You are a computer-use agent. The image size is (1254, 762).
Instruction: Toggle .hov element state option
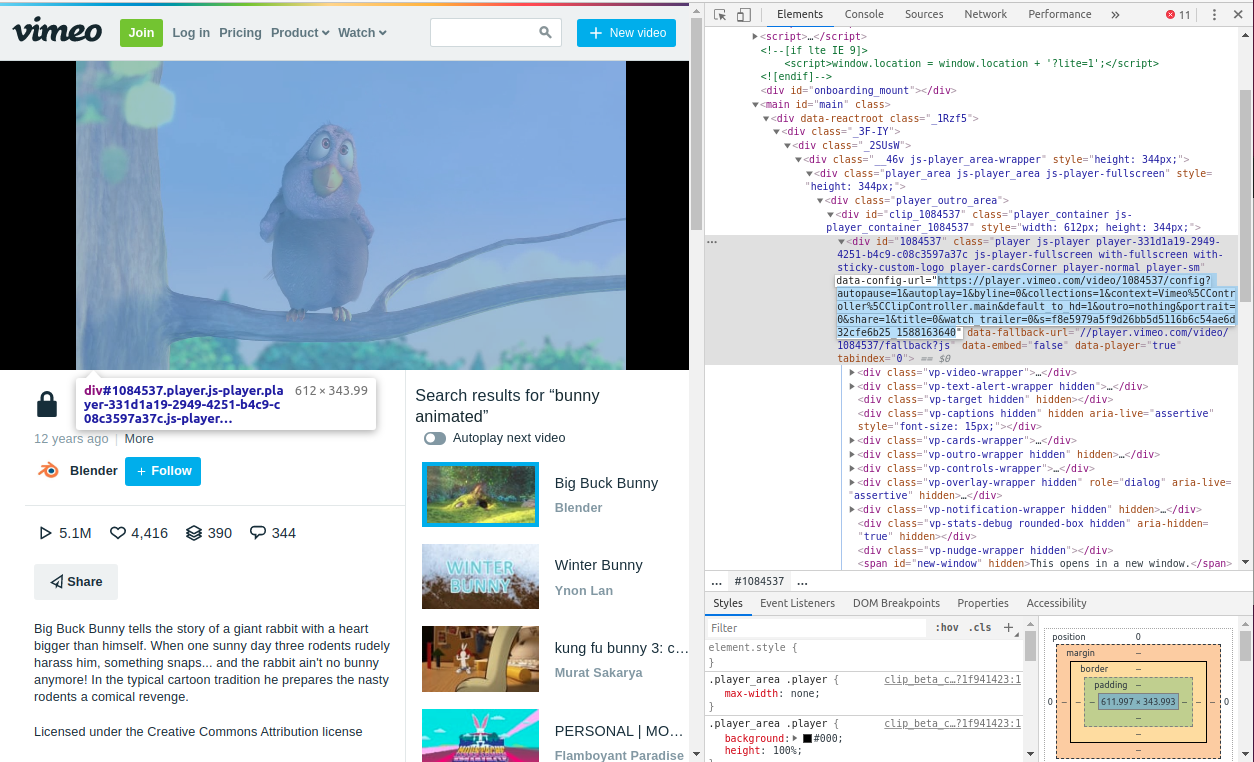coord(947,628)
